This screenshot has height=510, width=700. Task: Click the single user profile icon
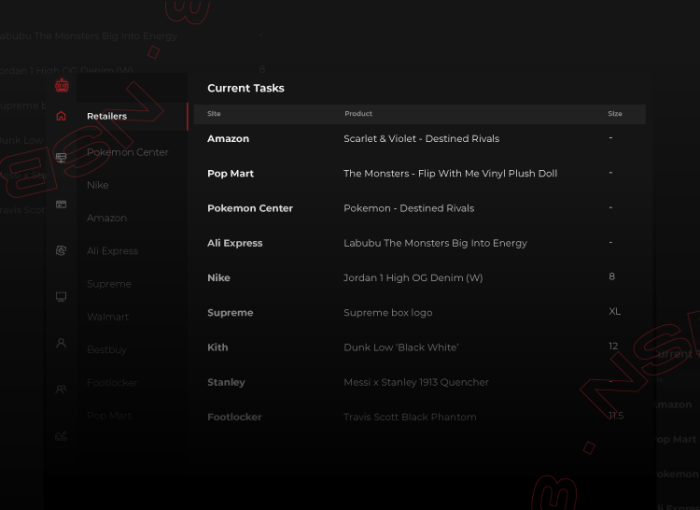(x=61, y=343)
